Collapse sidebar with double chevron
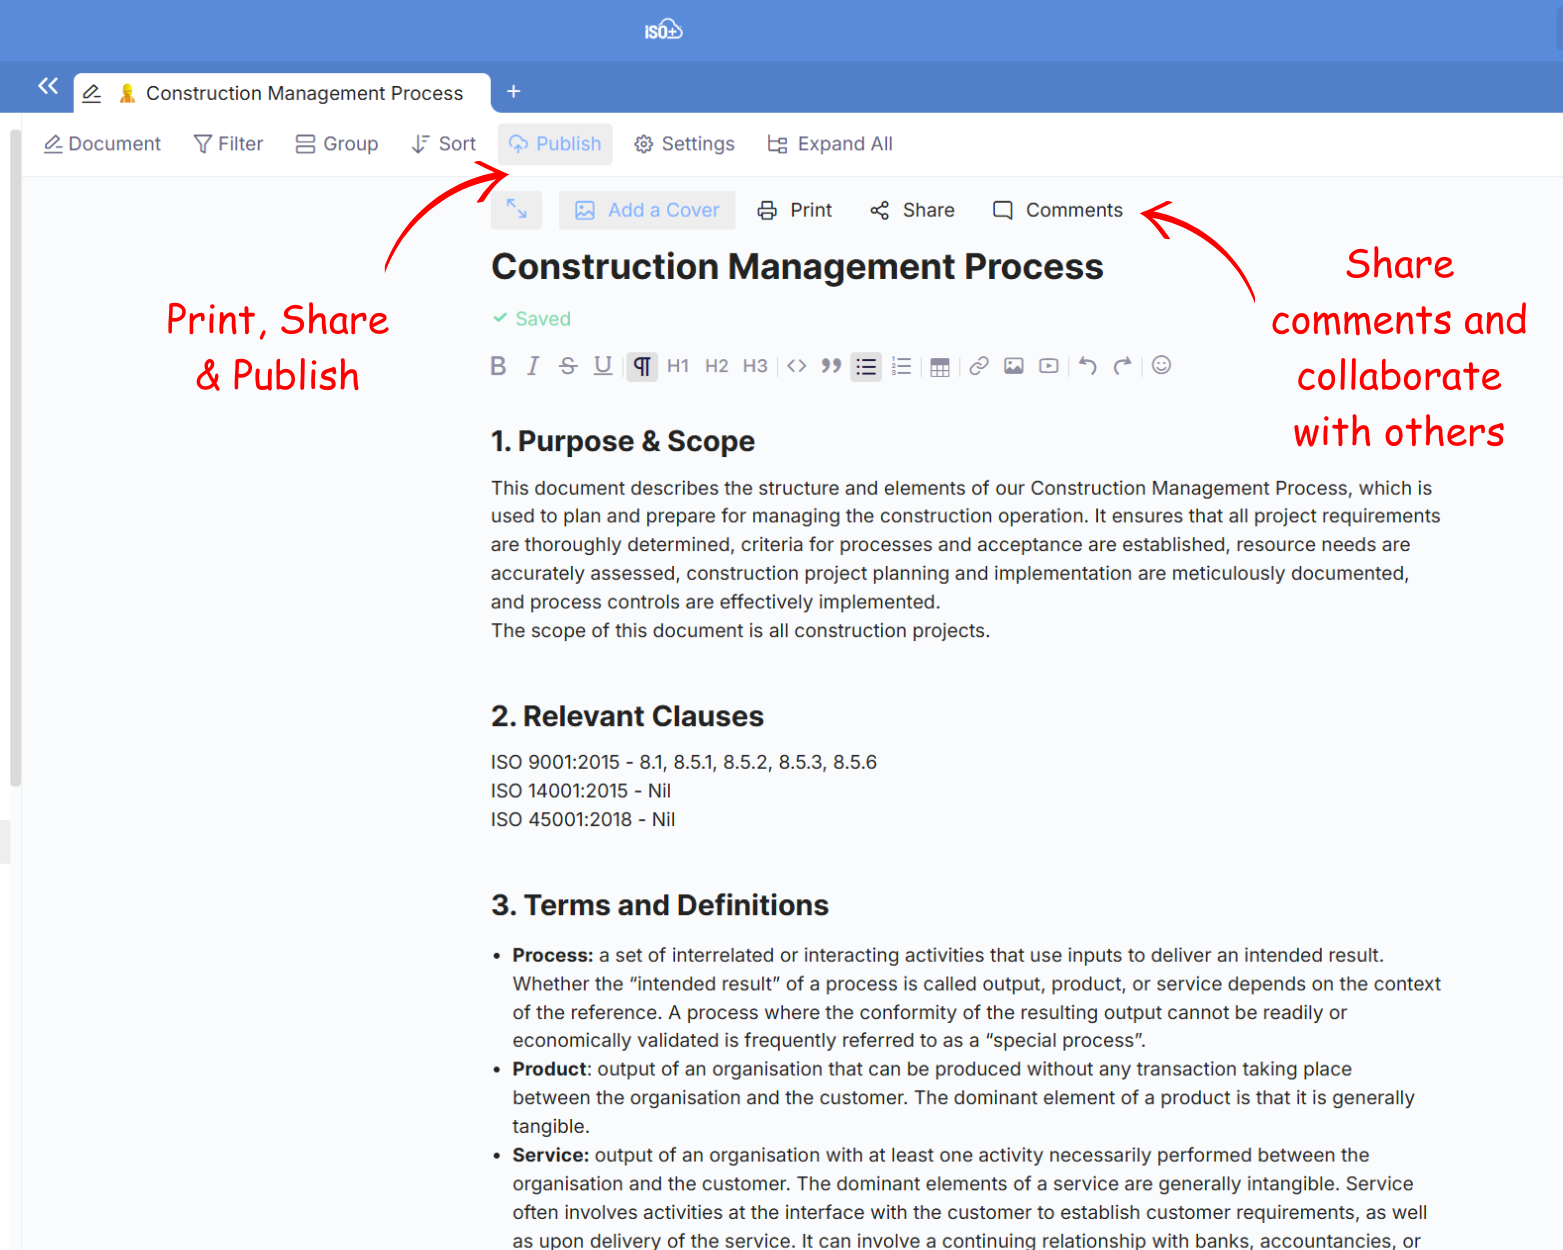Screen dimensions: 1563x1250 tap(48, 86)
